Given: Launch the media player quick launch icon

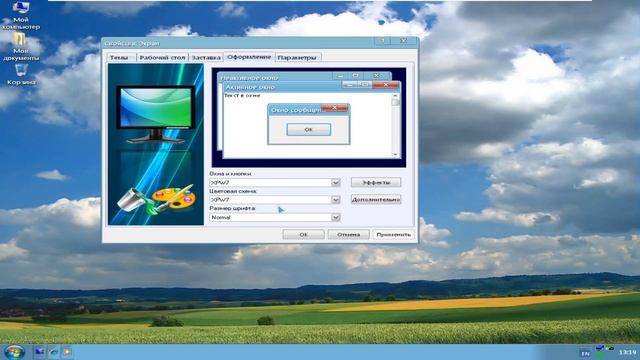Looking at the screenshot, I should click(67, 352).
